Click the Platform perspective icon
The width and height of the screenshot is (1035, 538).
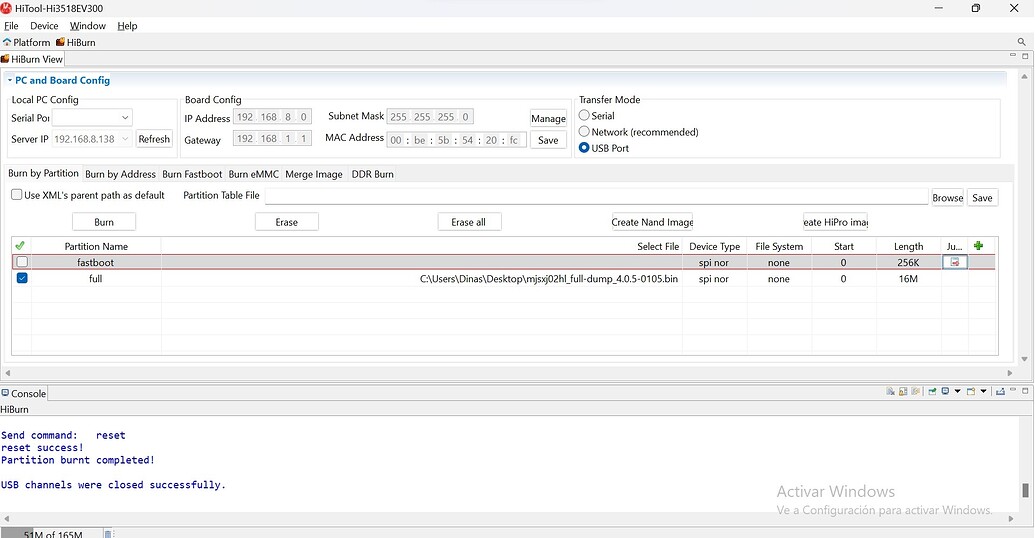(x=7, y=42)
